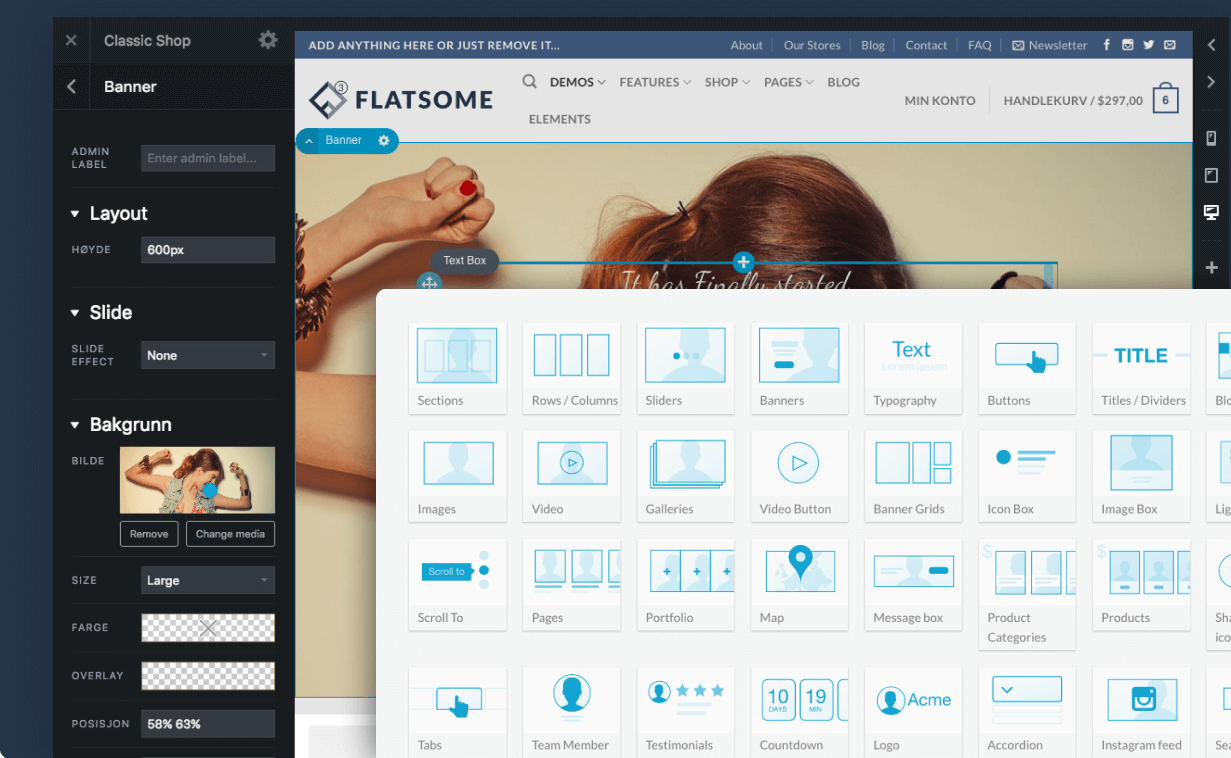Click the Admin Label input field
Viewport: 1231px width, 758px height.
click(208, 158)
